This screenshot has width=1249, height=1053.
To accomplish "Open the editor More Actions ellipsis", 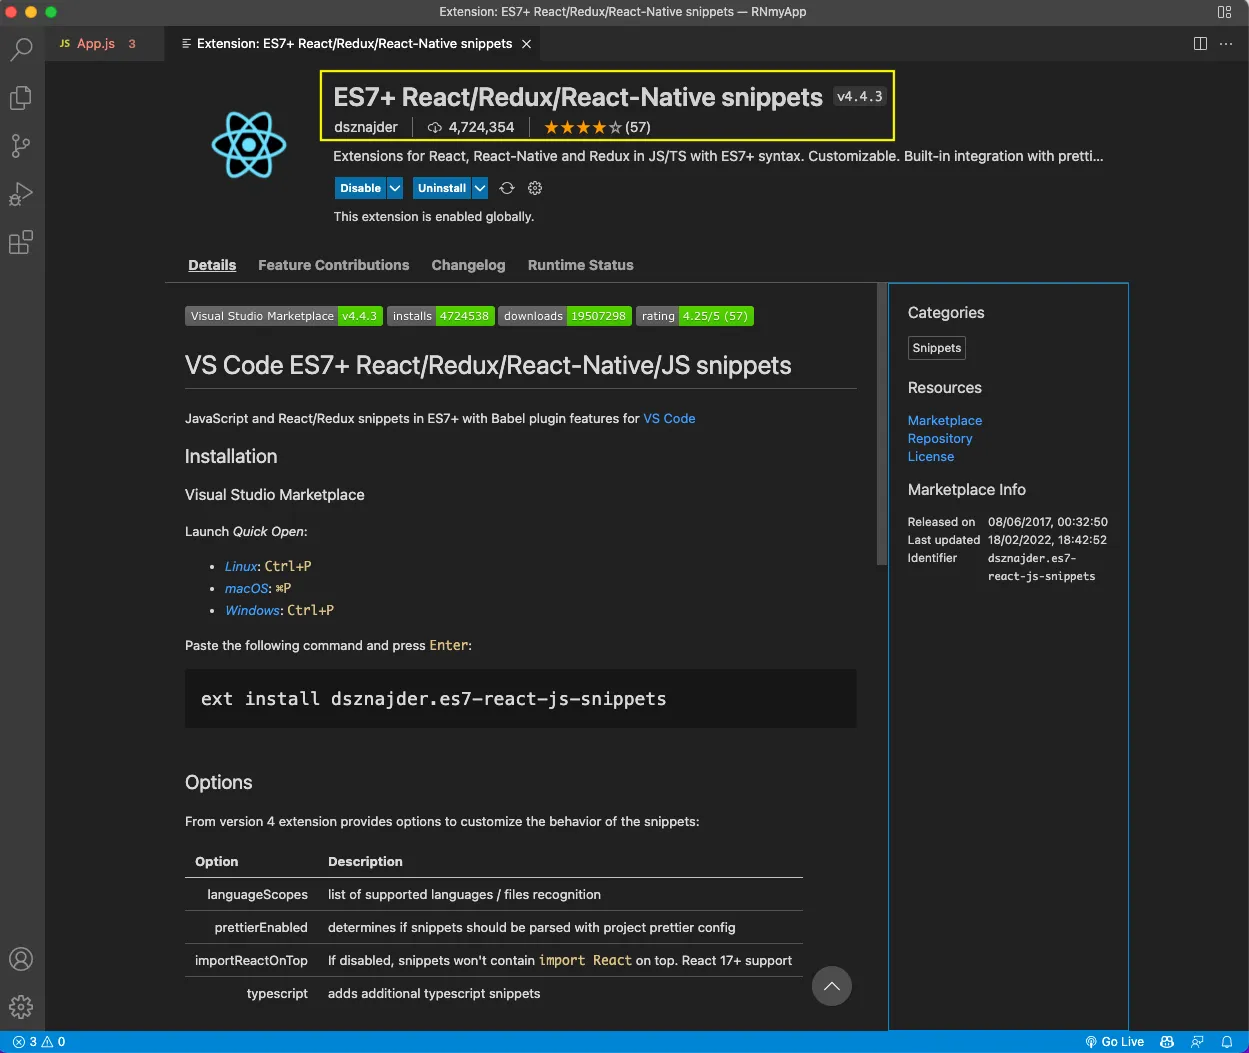I will coord(1226,44).
